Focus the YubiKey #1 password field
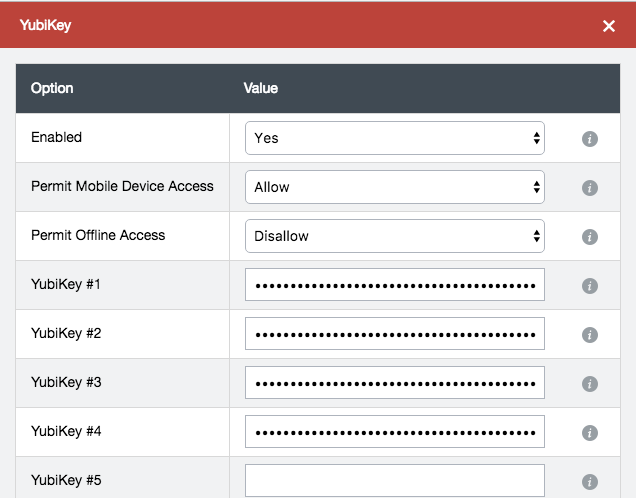Image resolution: width=636 pixels, height=498 pixels. (x=395, y=285)
